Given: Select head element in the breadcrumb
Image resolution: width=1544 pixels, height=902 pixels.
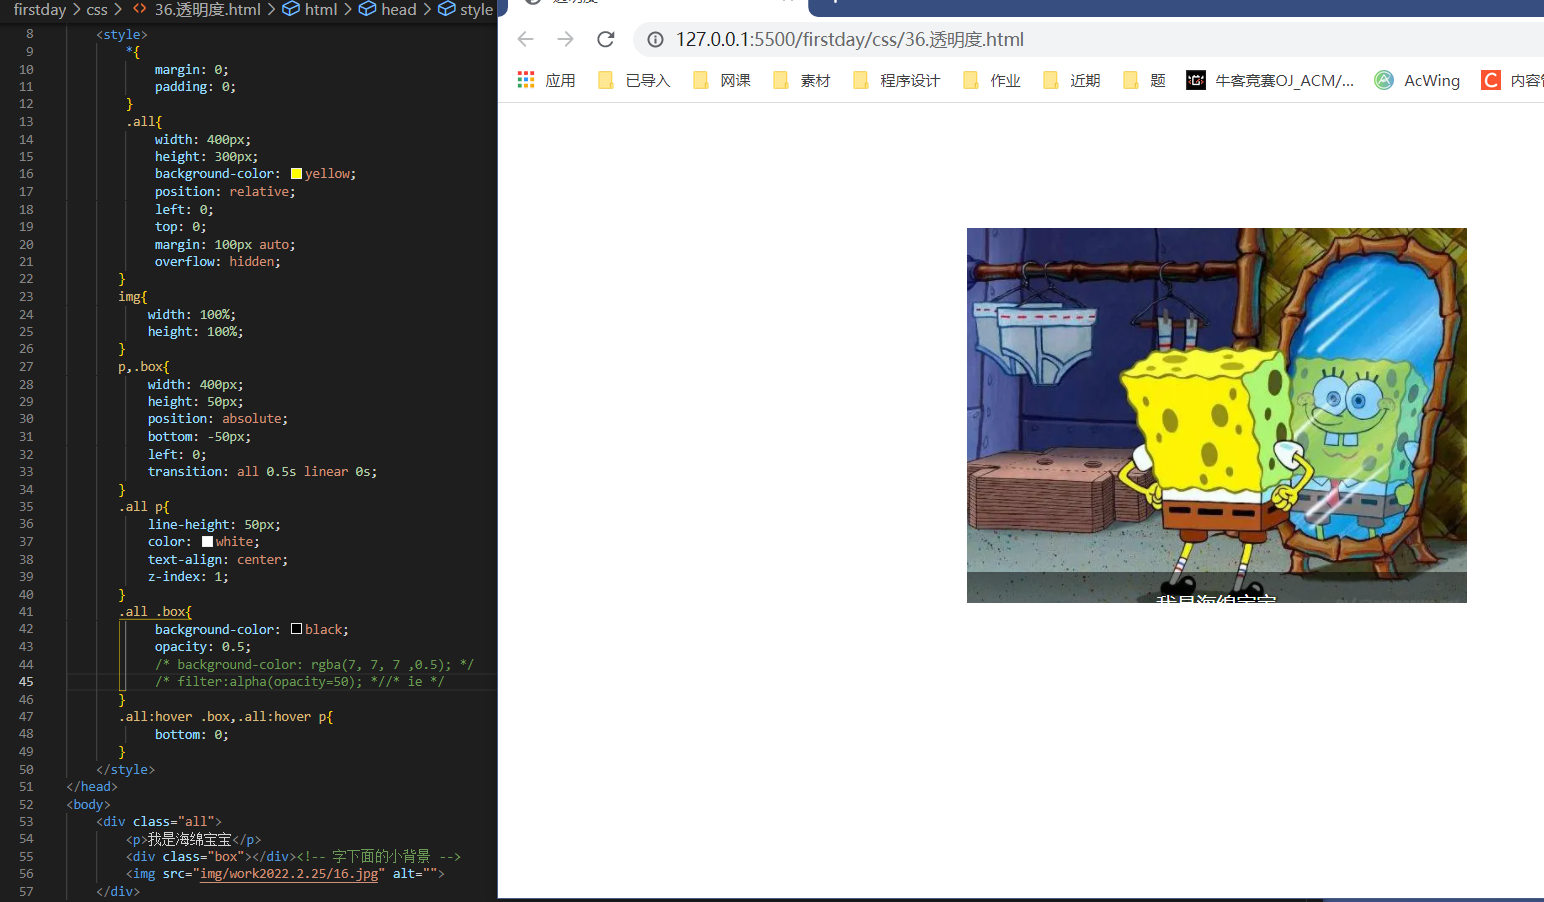Looking at the screenshot, I should pos(388,9).
